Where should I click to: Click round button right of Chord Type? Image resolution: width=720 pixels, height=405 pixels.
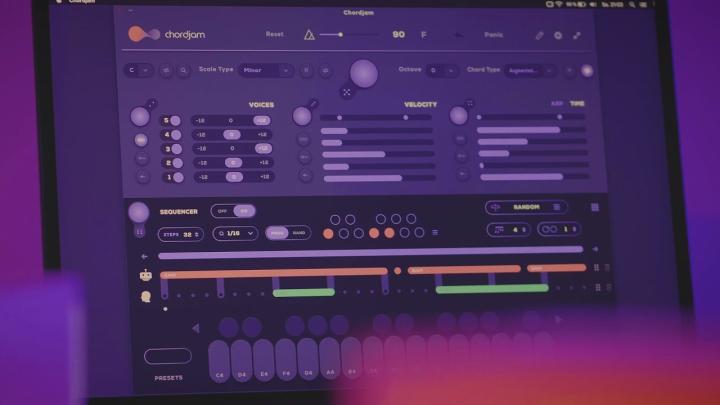click(587, 71)
